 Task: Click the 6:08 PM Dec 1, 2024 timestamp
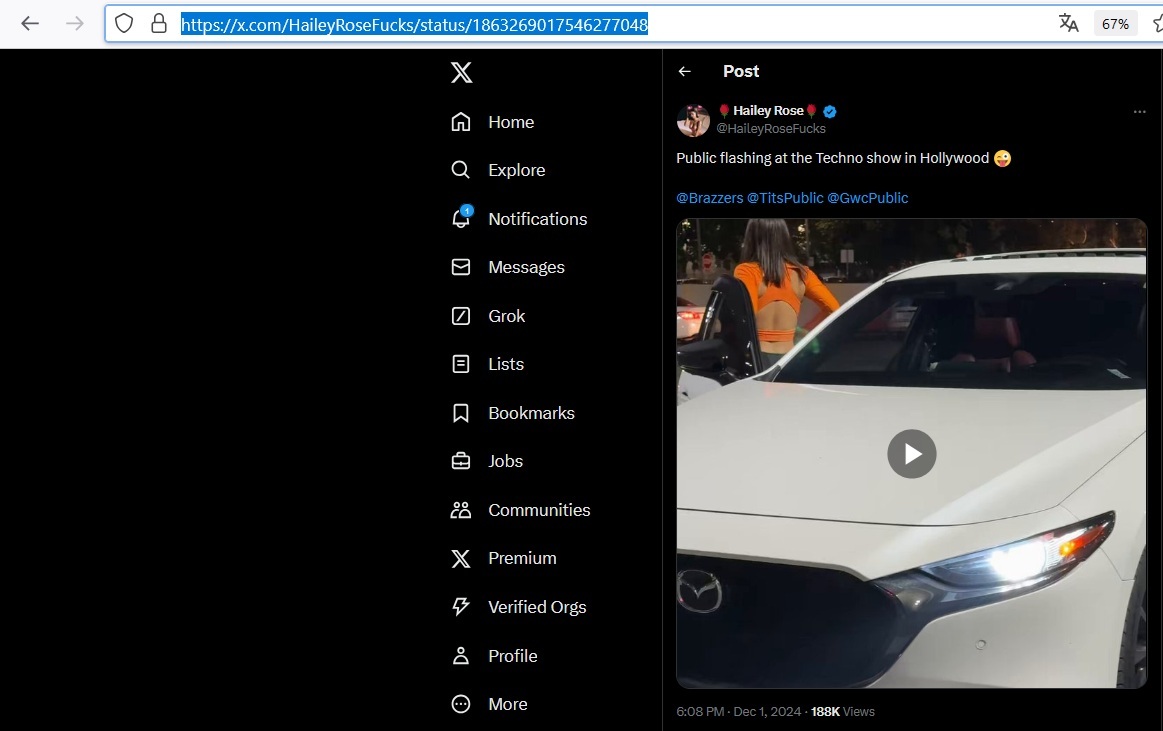click(x=739, y=712)
